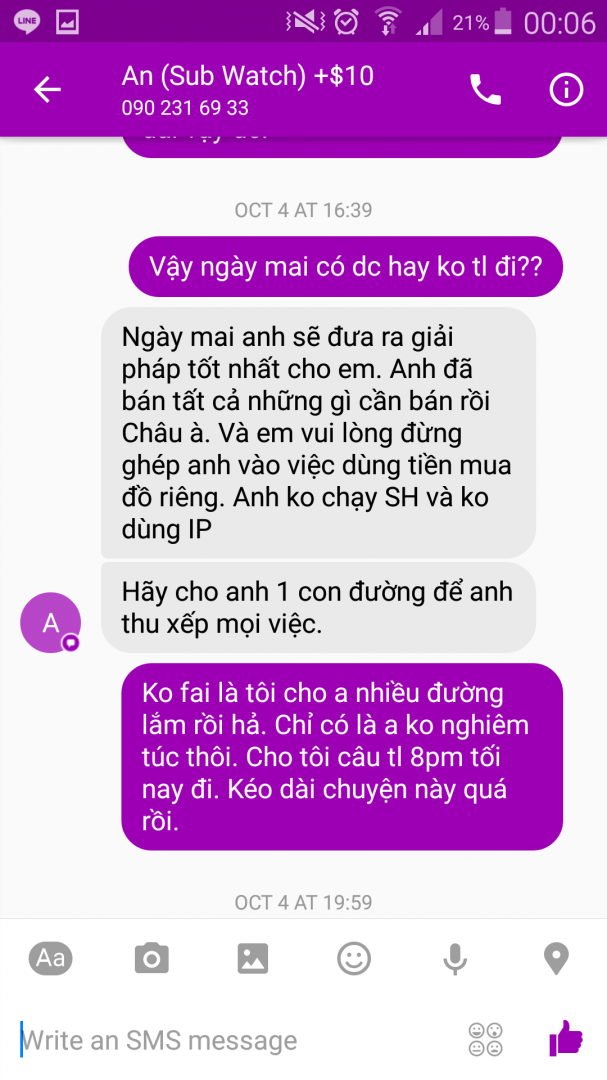
Task: Tap the back arrow in header
Action: click(48, 90)
